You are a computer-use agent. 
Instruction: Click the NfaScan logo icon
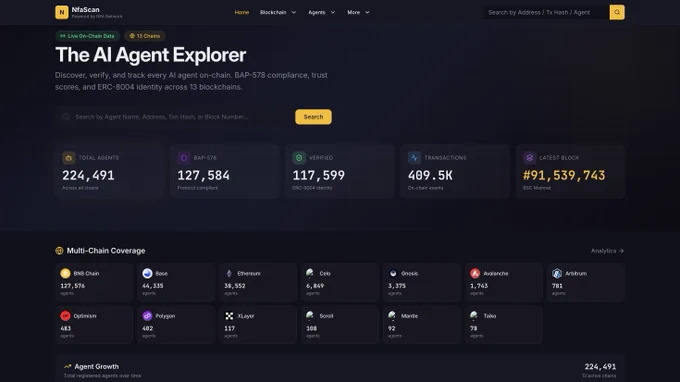tap(62, 12)
